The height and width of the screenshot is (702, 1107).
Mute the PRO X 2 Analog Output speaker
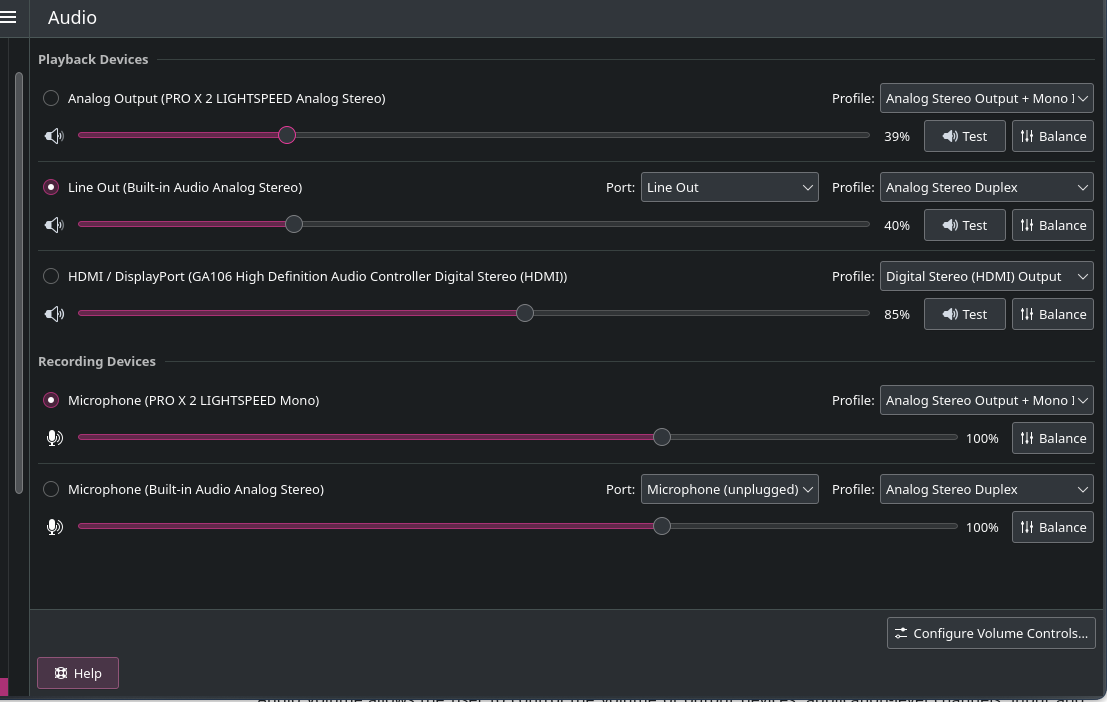(x=55, y=136)
